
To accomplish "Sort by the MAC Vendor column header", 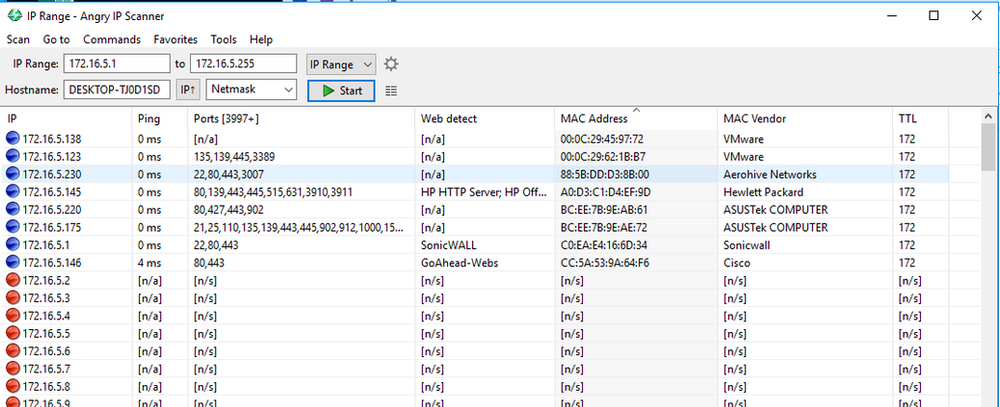I will 804,119.
